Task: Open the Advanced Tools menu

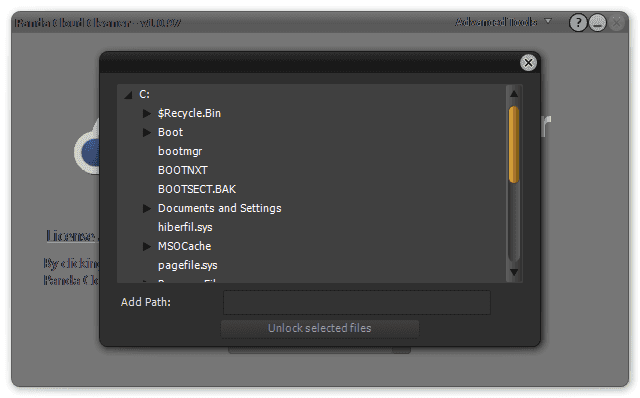Action: click(x=496, y=22)
